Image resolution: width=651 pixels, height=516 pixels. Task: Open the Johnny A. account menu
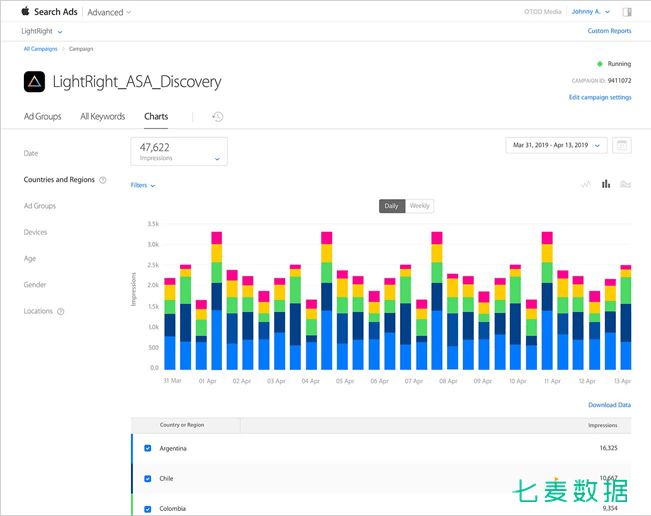(590, 12)
